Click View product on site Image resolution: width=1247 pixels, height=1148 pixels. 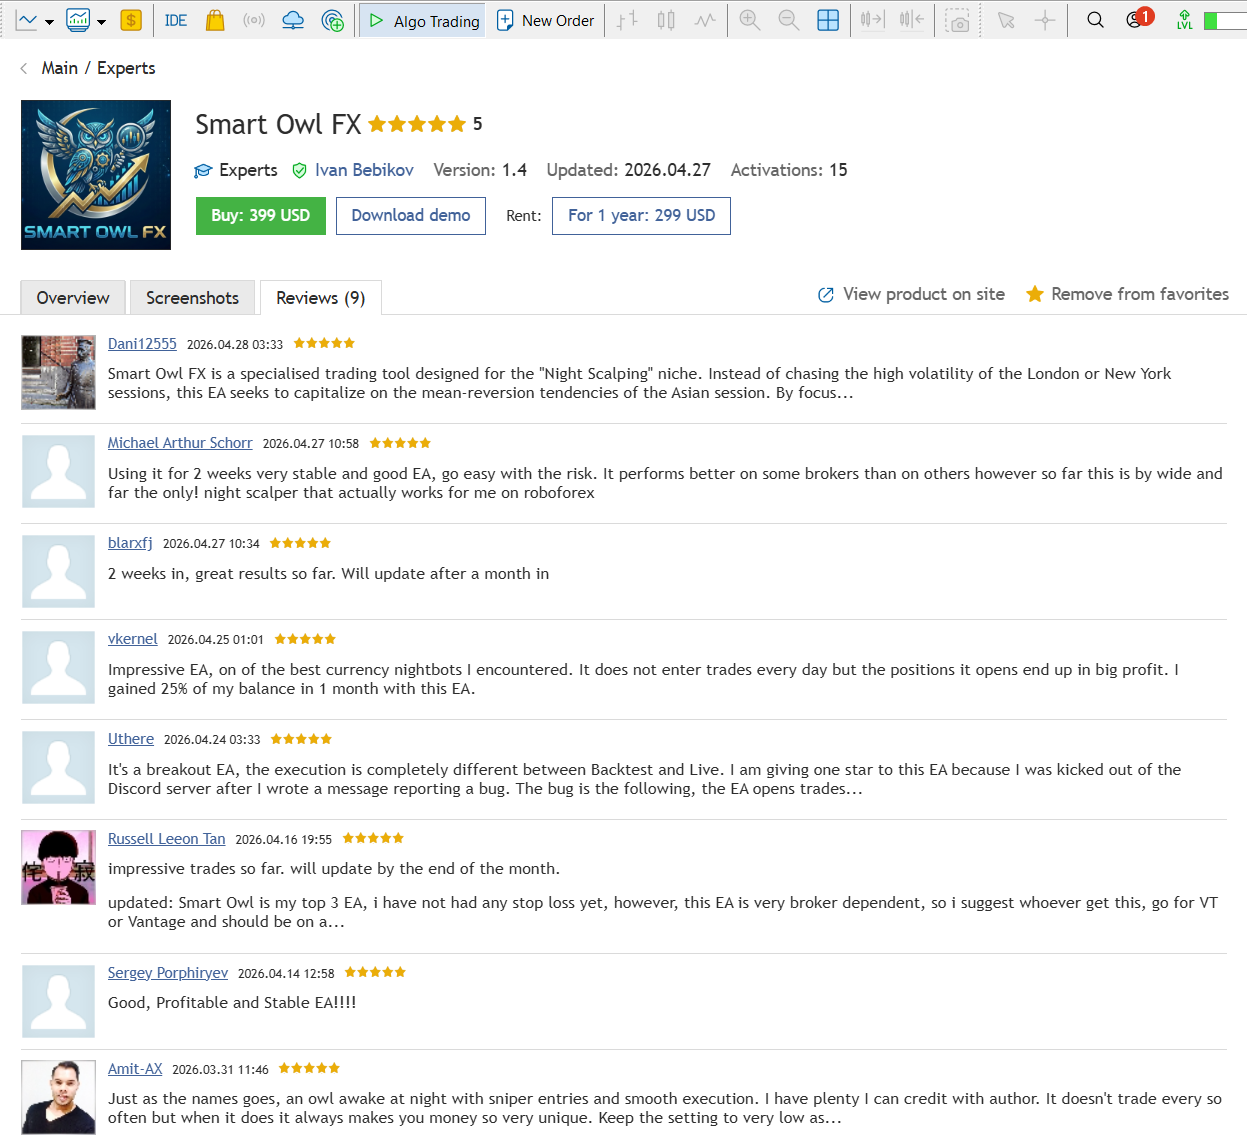(x=911, y=294)
